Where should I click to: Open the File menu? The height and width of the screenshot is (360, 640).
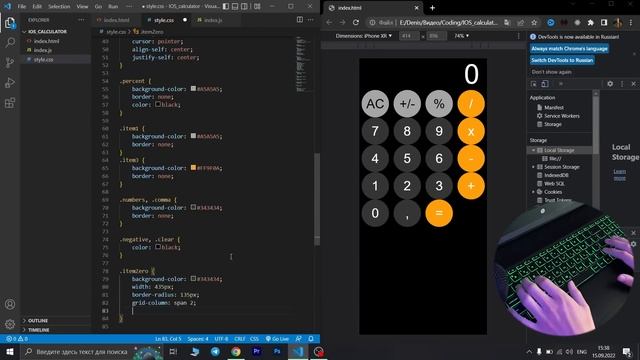tap(22, 7)
